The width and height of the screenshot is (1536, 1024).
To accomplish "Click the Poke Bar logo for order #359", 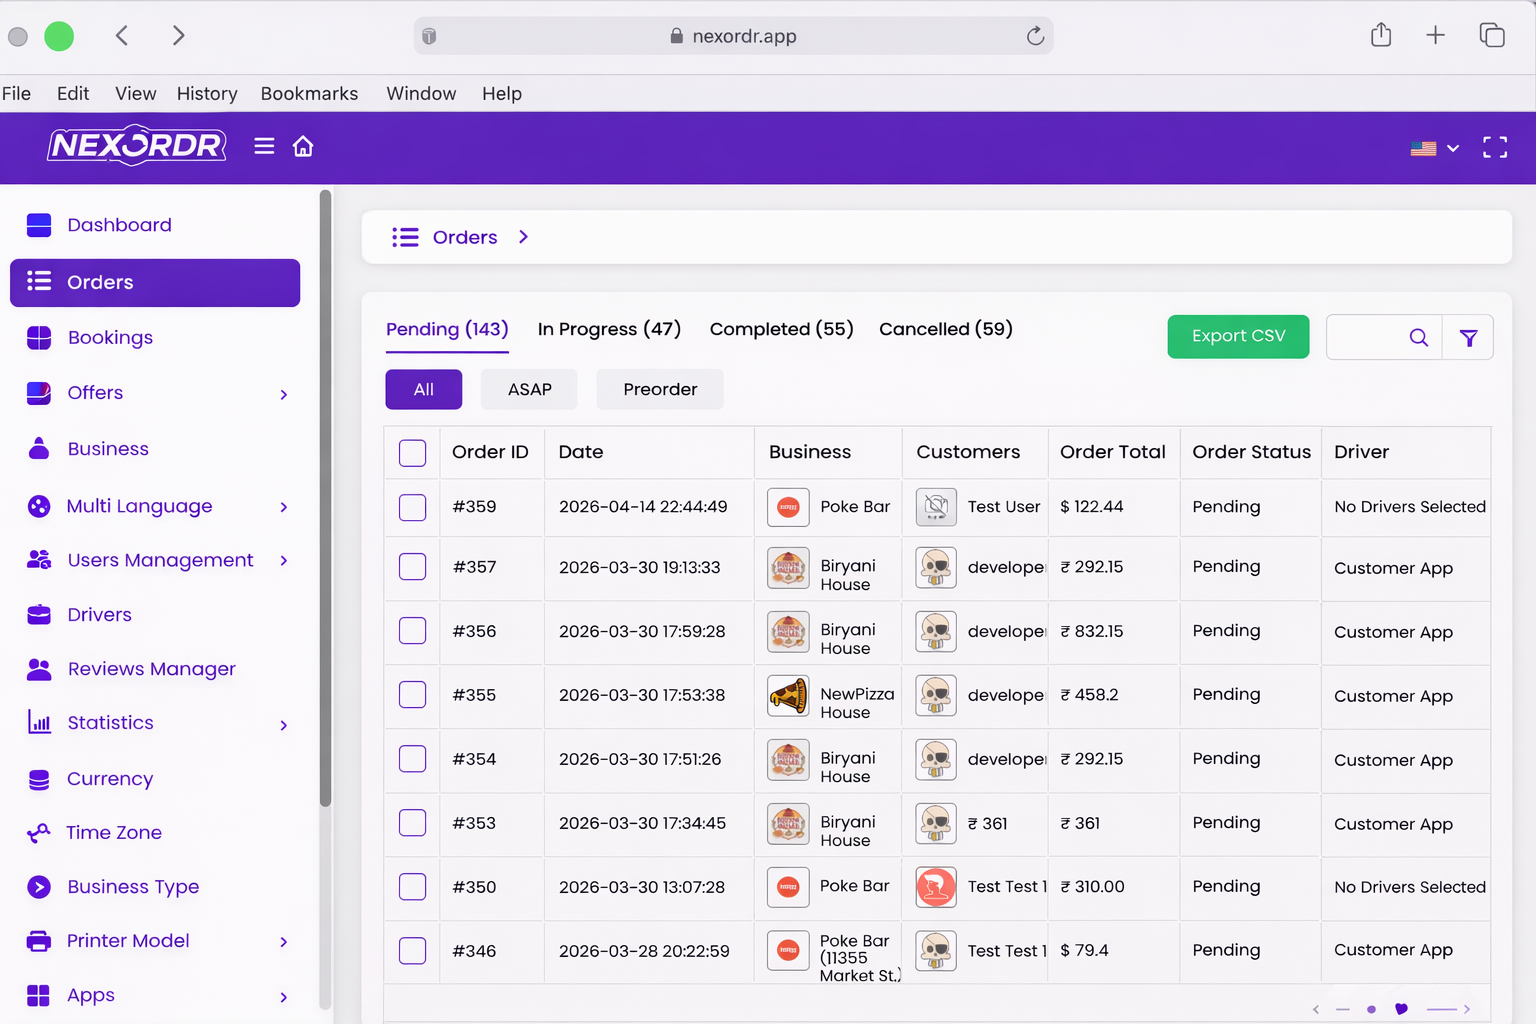I will (x=788, y=507).
